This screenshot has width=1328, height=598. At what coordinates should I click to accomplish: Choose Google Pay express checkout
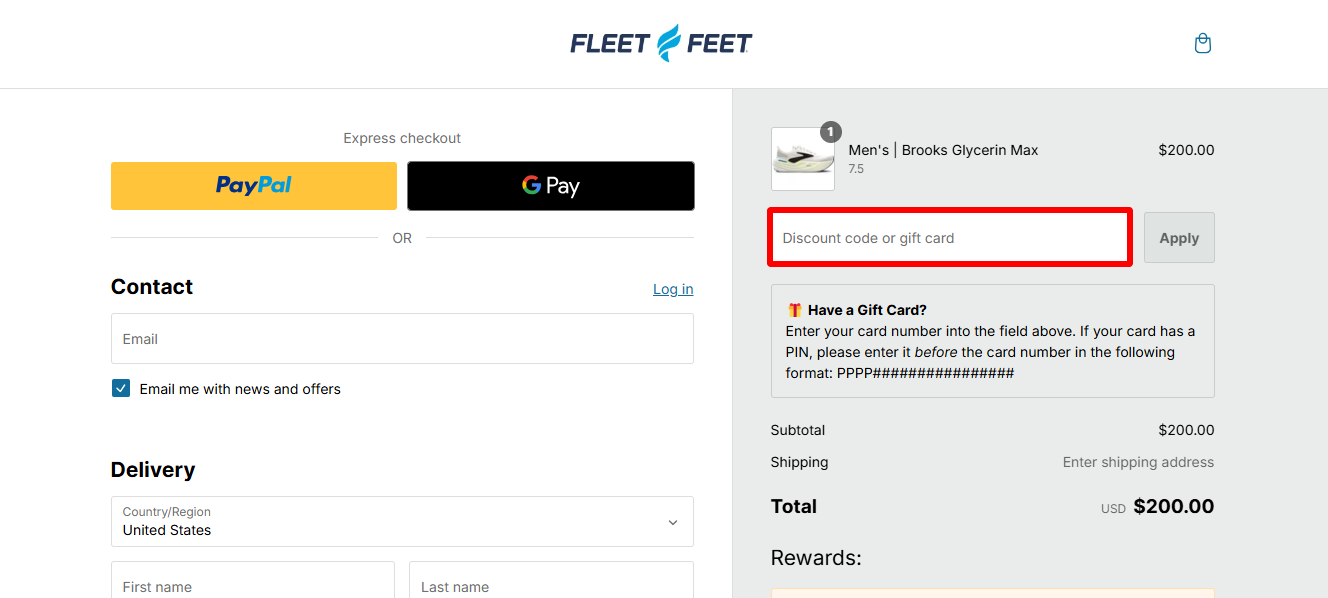coord(551,186)
